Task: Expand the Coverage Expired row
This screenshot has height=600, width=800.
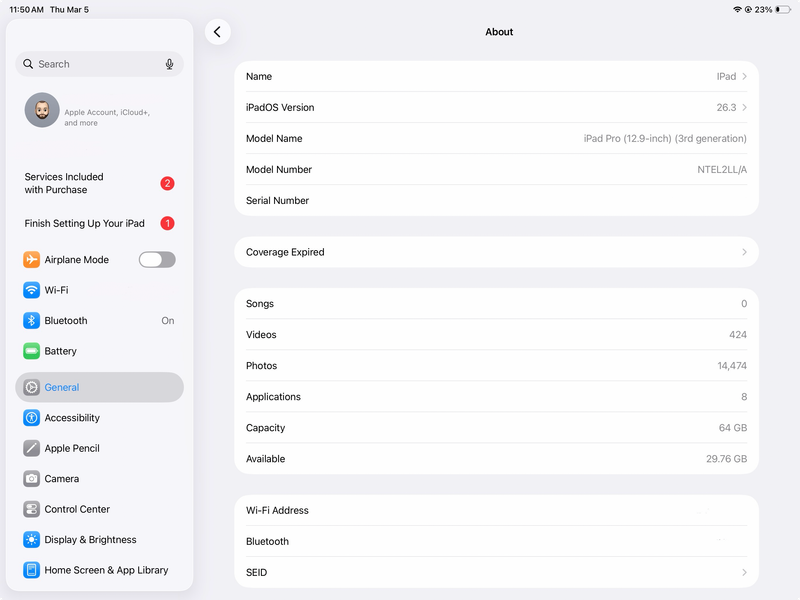Action: coord(496,252)
